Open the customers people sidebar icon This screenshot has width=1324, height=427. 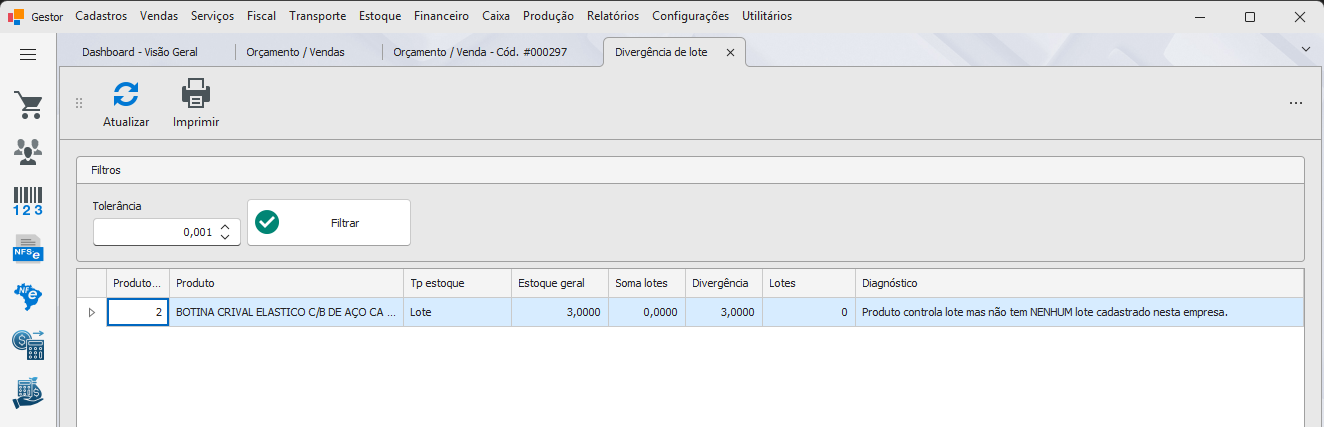(28, 151)
